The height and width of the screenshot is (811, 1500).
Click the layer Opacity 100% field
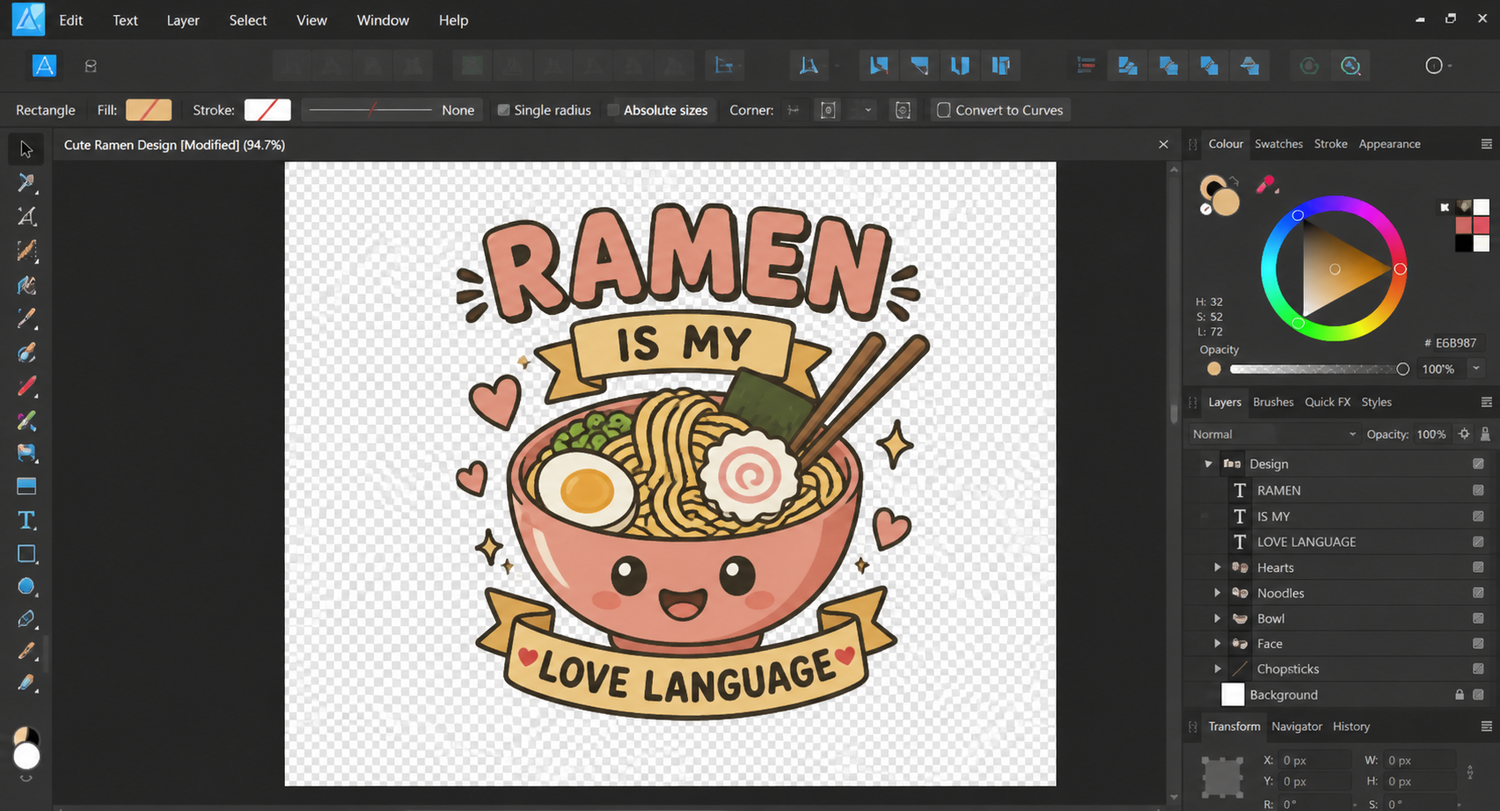(1431, 434)
